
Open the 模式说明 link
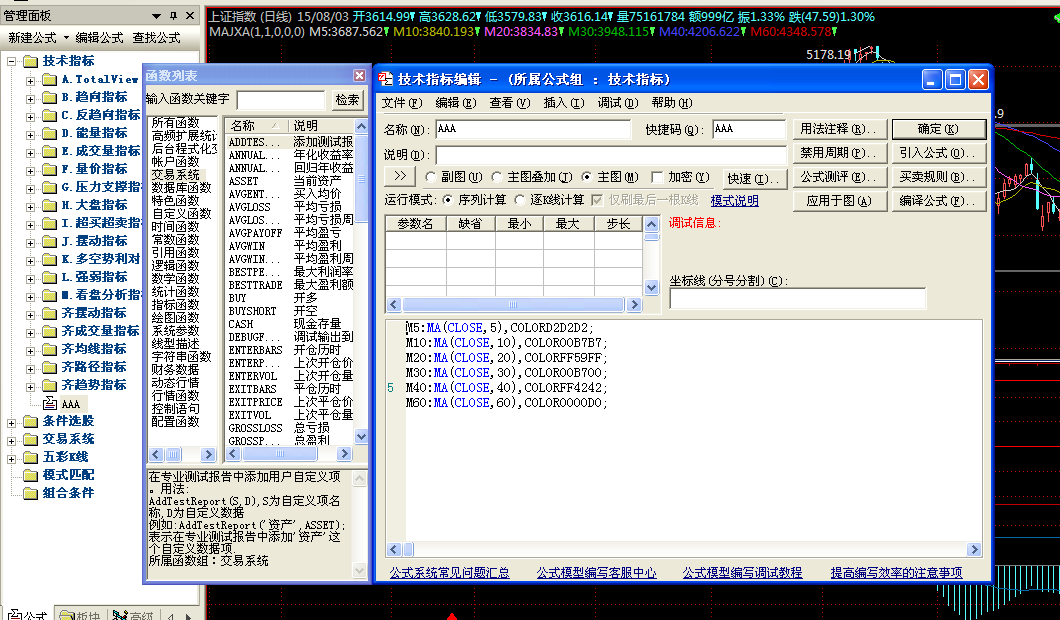click(x=734, y=201)
